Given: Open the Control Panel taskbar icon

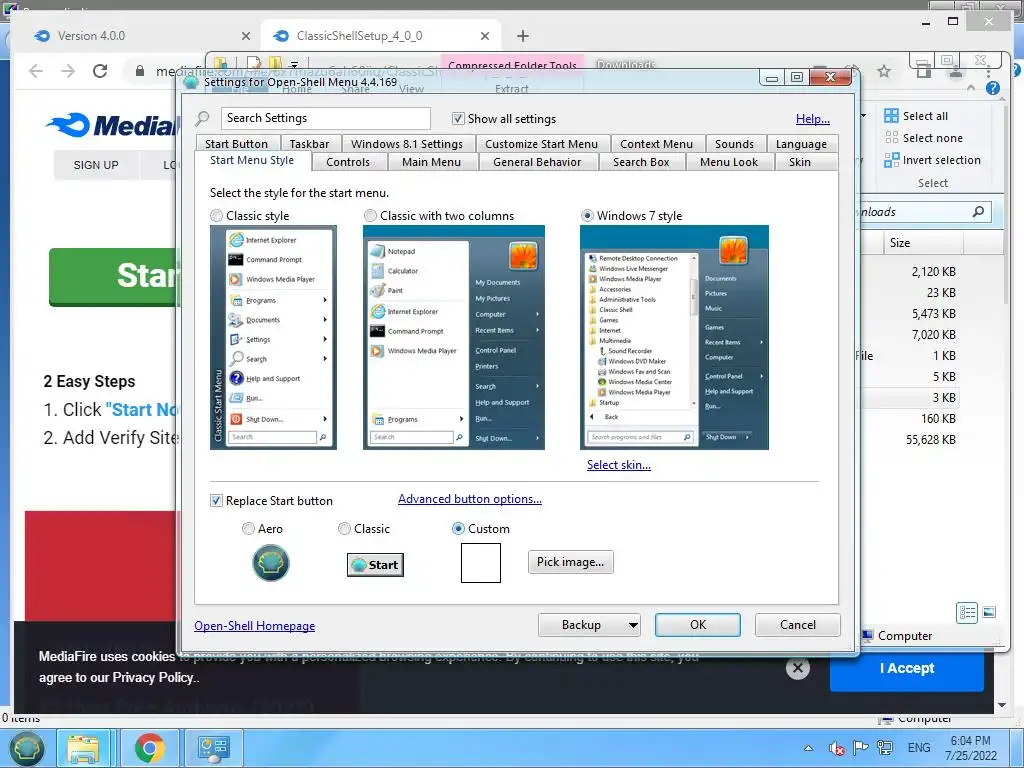Looking at the screenshot, I should pos(213,748).
